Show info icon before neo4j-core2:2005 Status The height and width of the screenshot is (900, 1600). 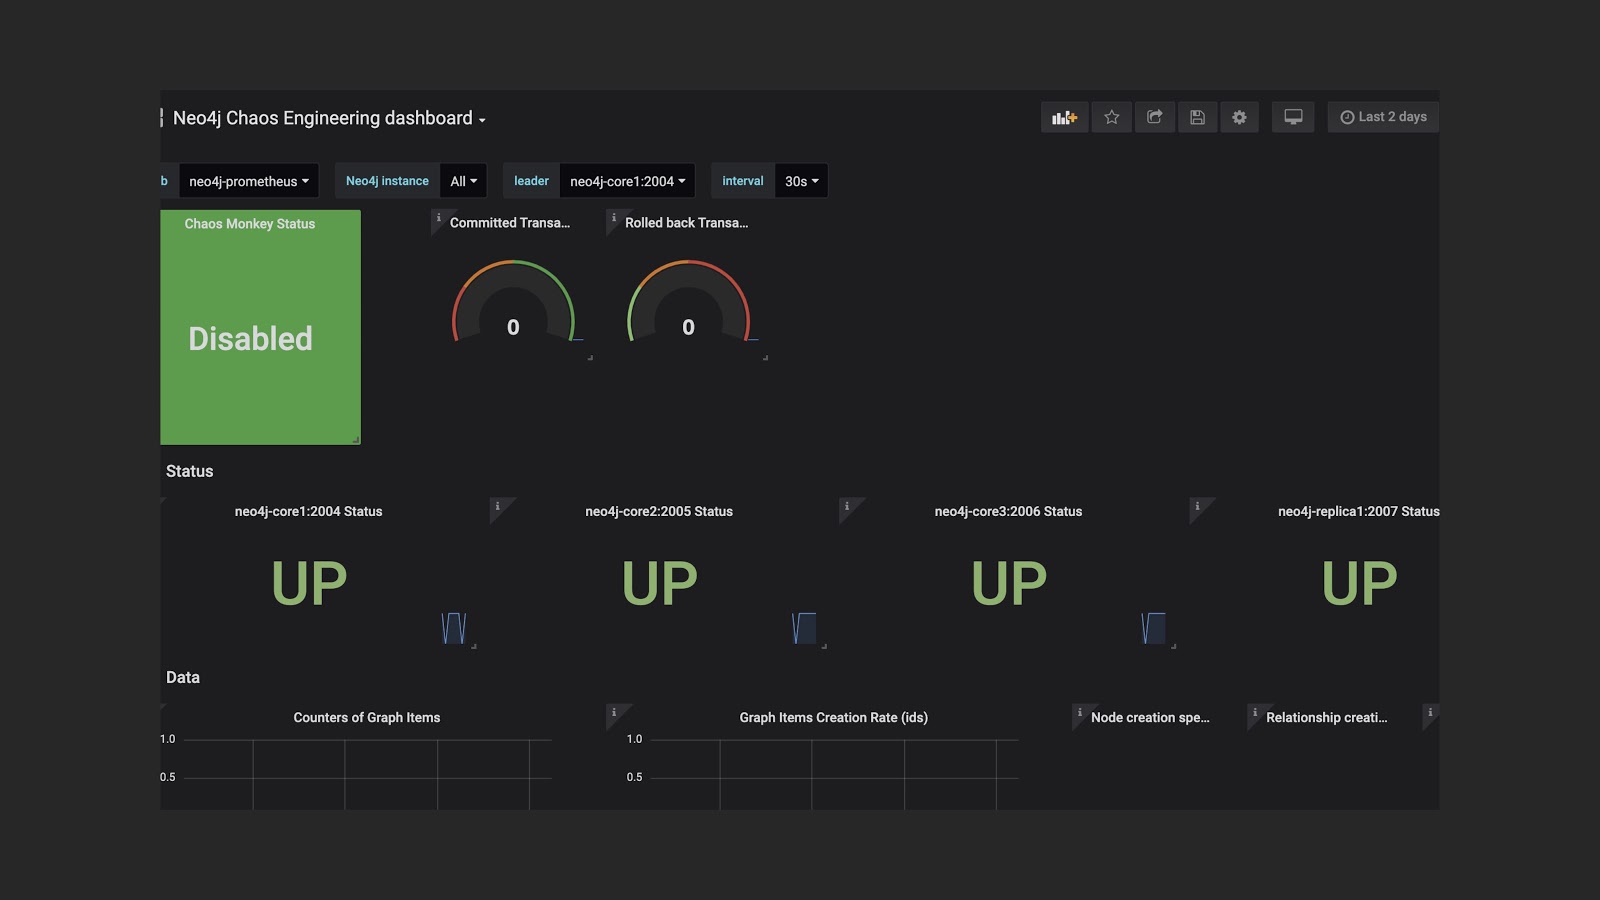click(x=497, y=506)
